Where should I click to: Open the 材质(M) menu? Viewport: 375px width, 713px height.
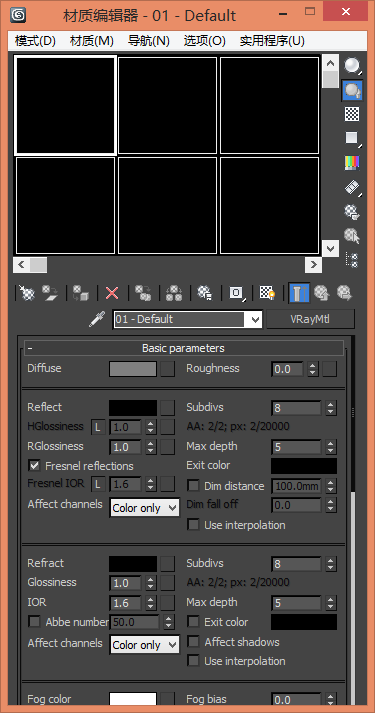(91, 41)
